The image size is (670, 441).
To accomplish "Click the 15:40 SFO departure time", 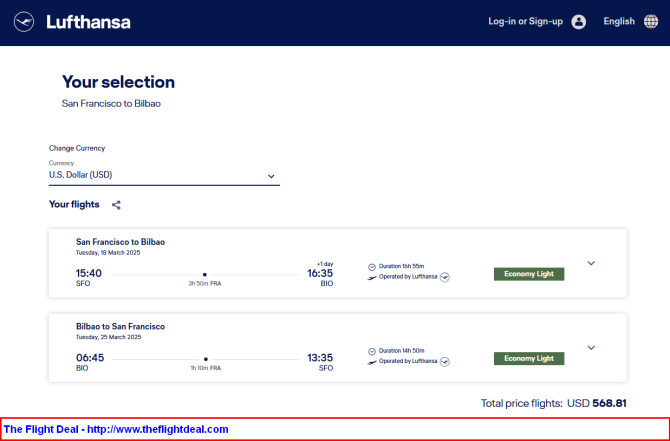I will [x=89, y=273].
